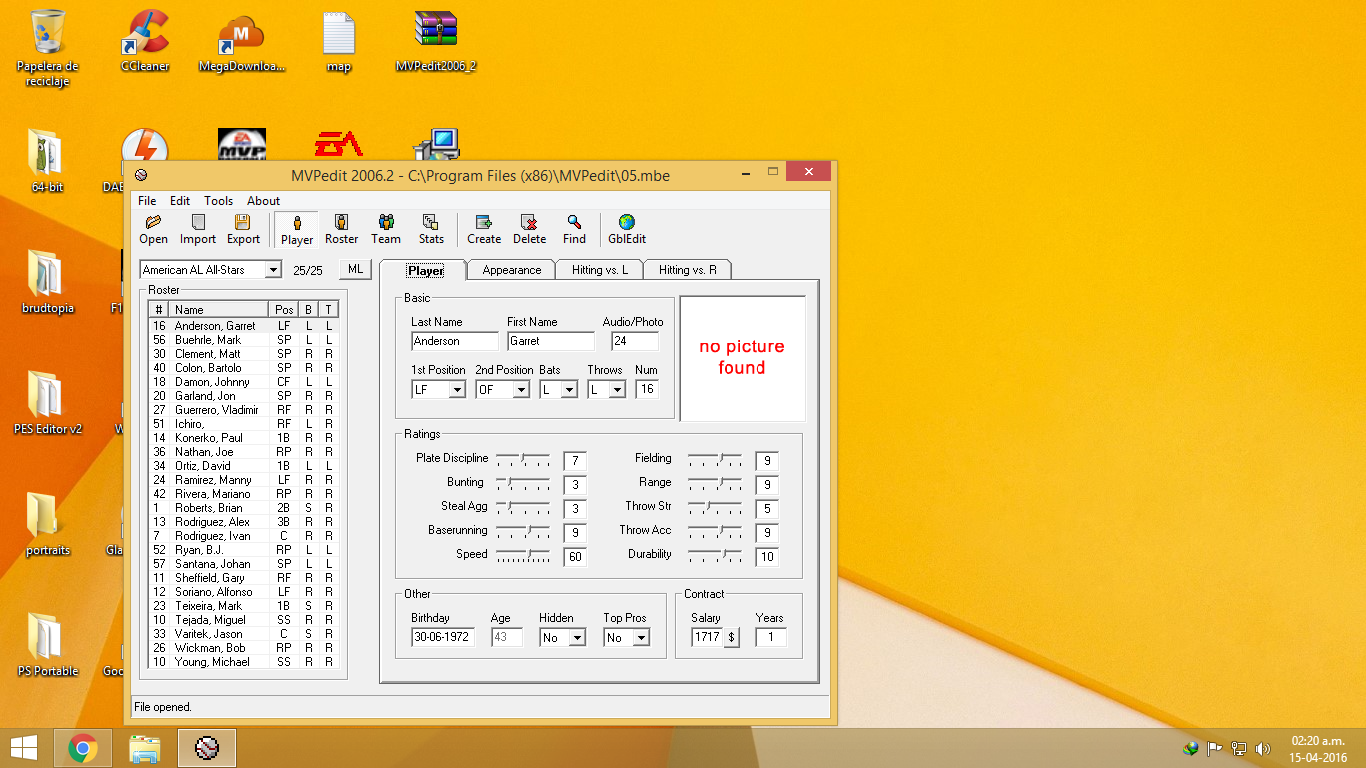Switch to Roster view toolbar icon
The height and width of the screenshot is (768, 1366).
(x=341, y=229)
